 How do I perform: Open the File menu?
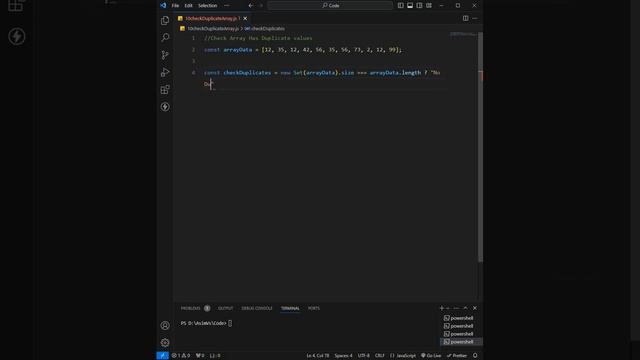coord(175,5)
